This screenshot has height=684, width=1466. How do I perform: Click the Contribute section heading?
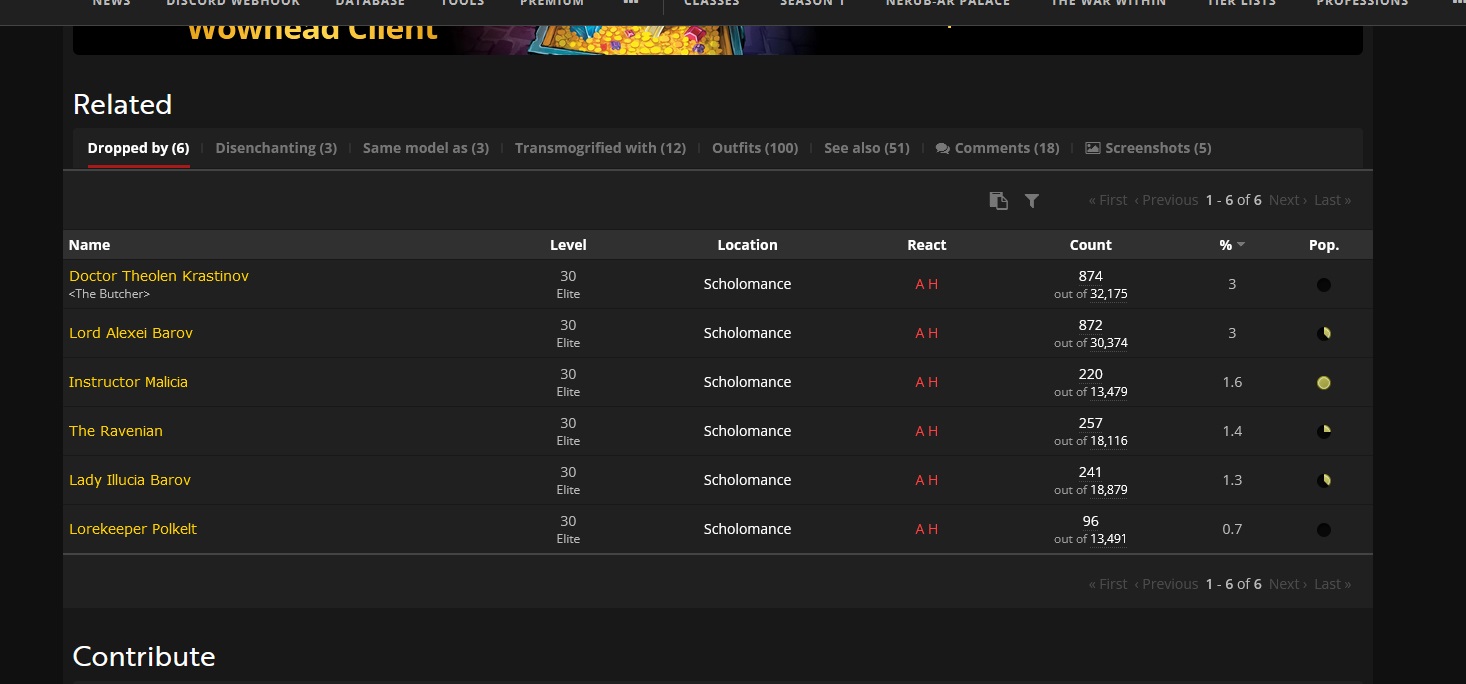144,657
